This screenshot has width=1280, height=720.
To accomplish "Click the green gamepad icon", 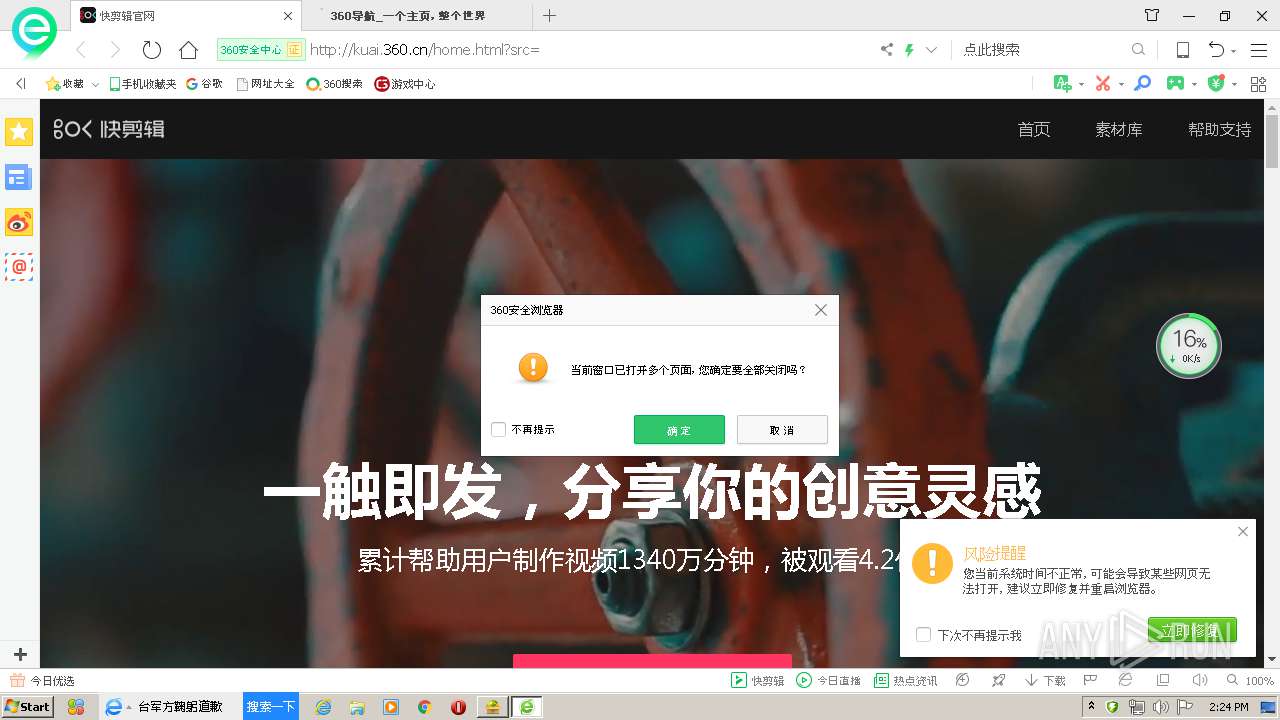I will (1176, 83).
